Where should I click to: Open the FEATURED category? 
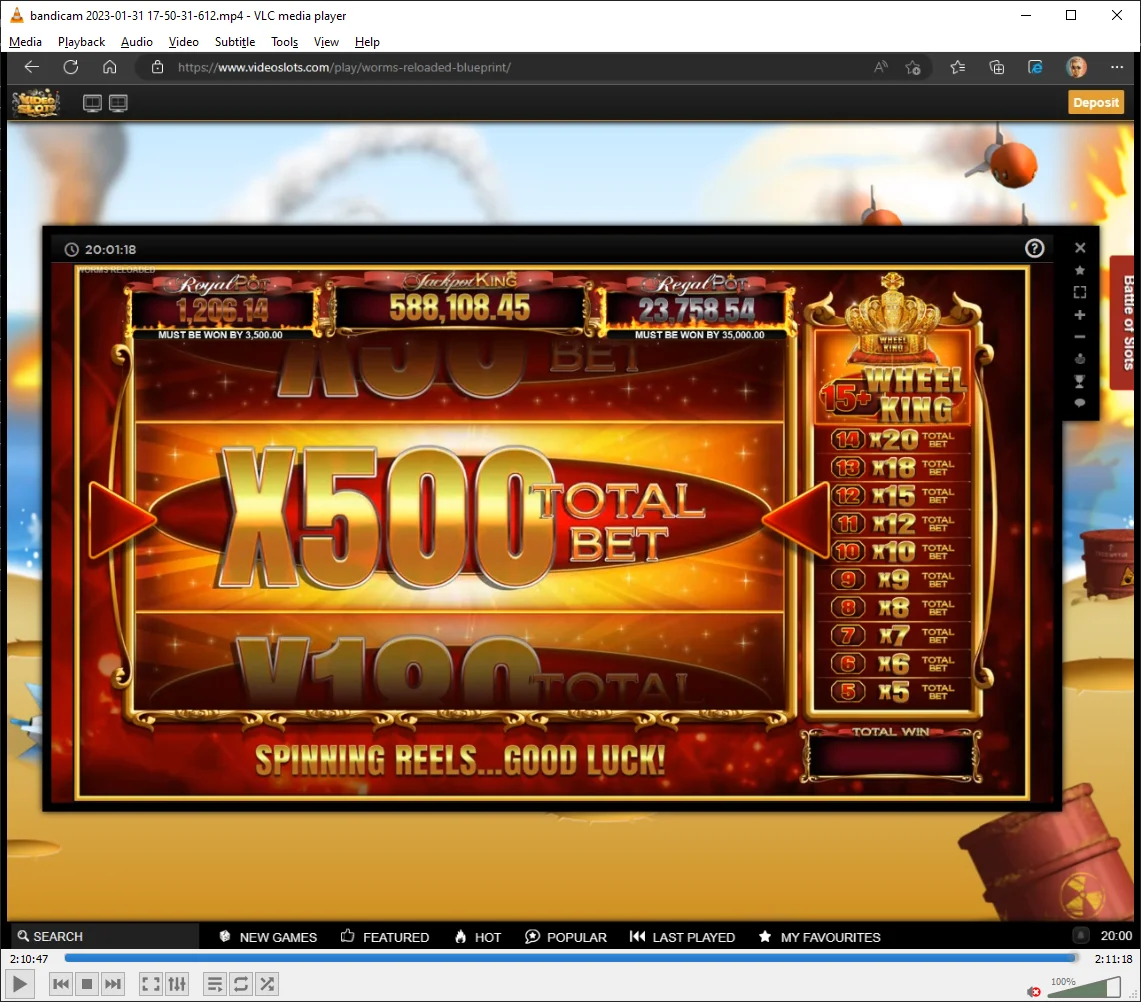[x=385, y=937]
